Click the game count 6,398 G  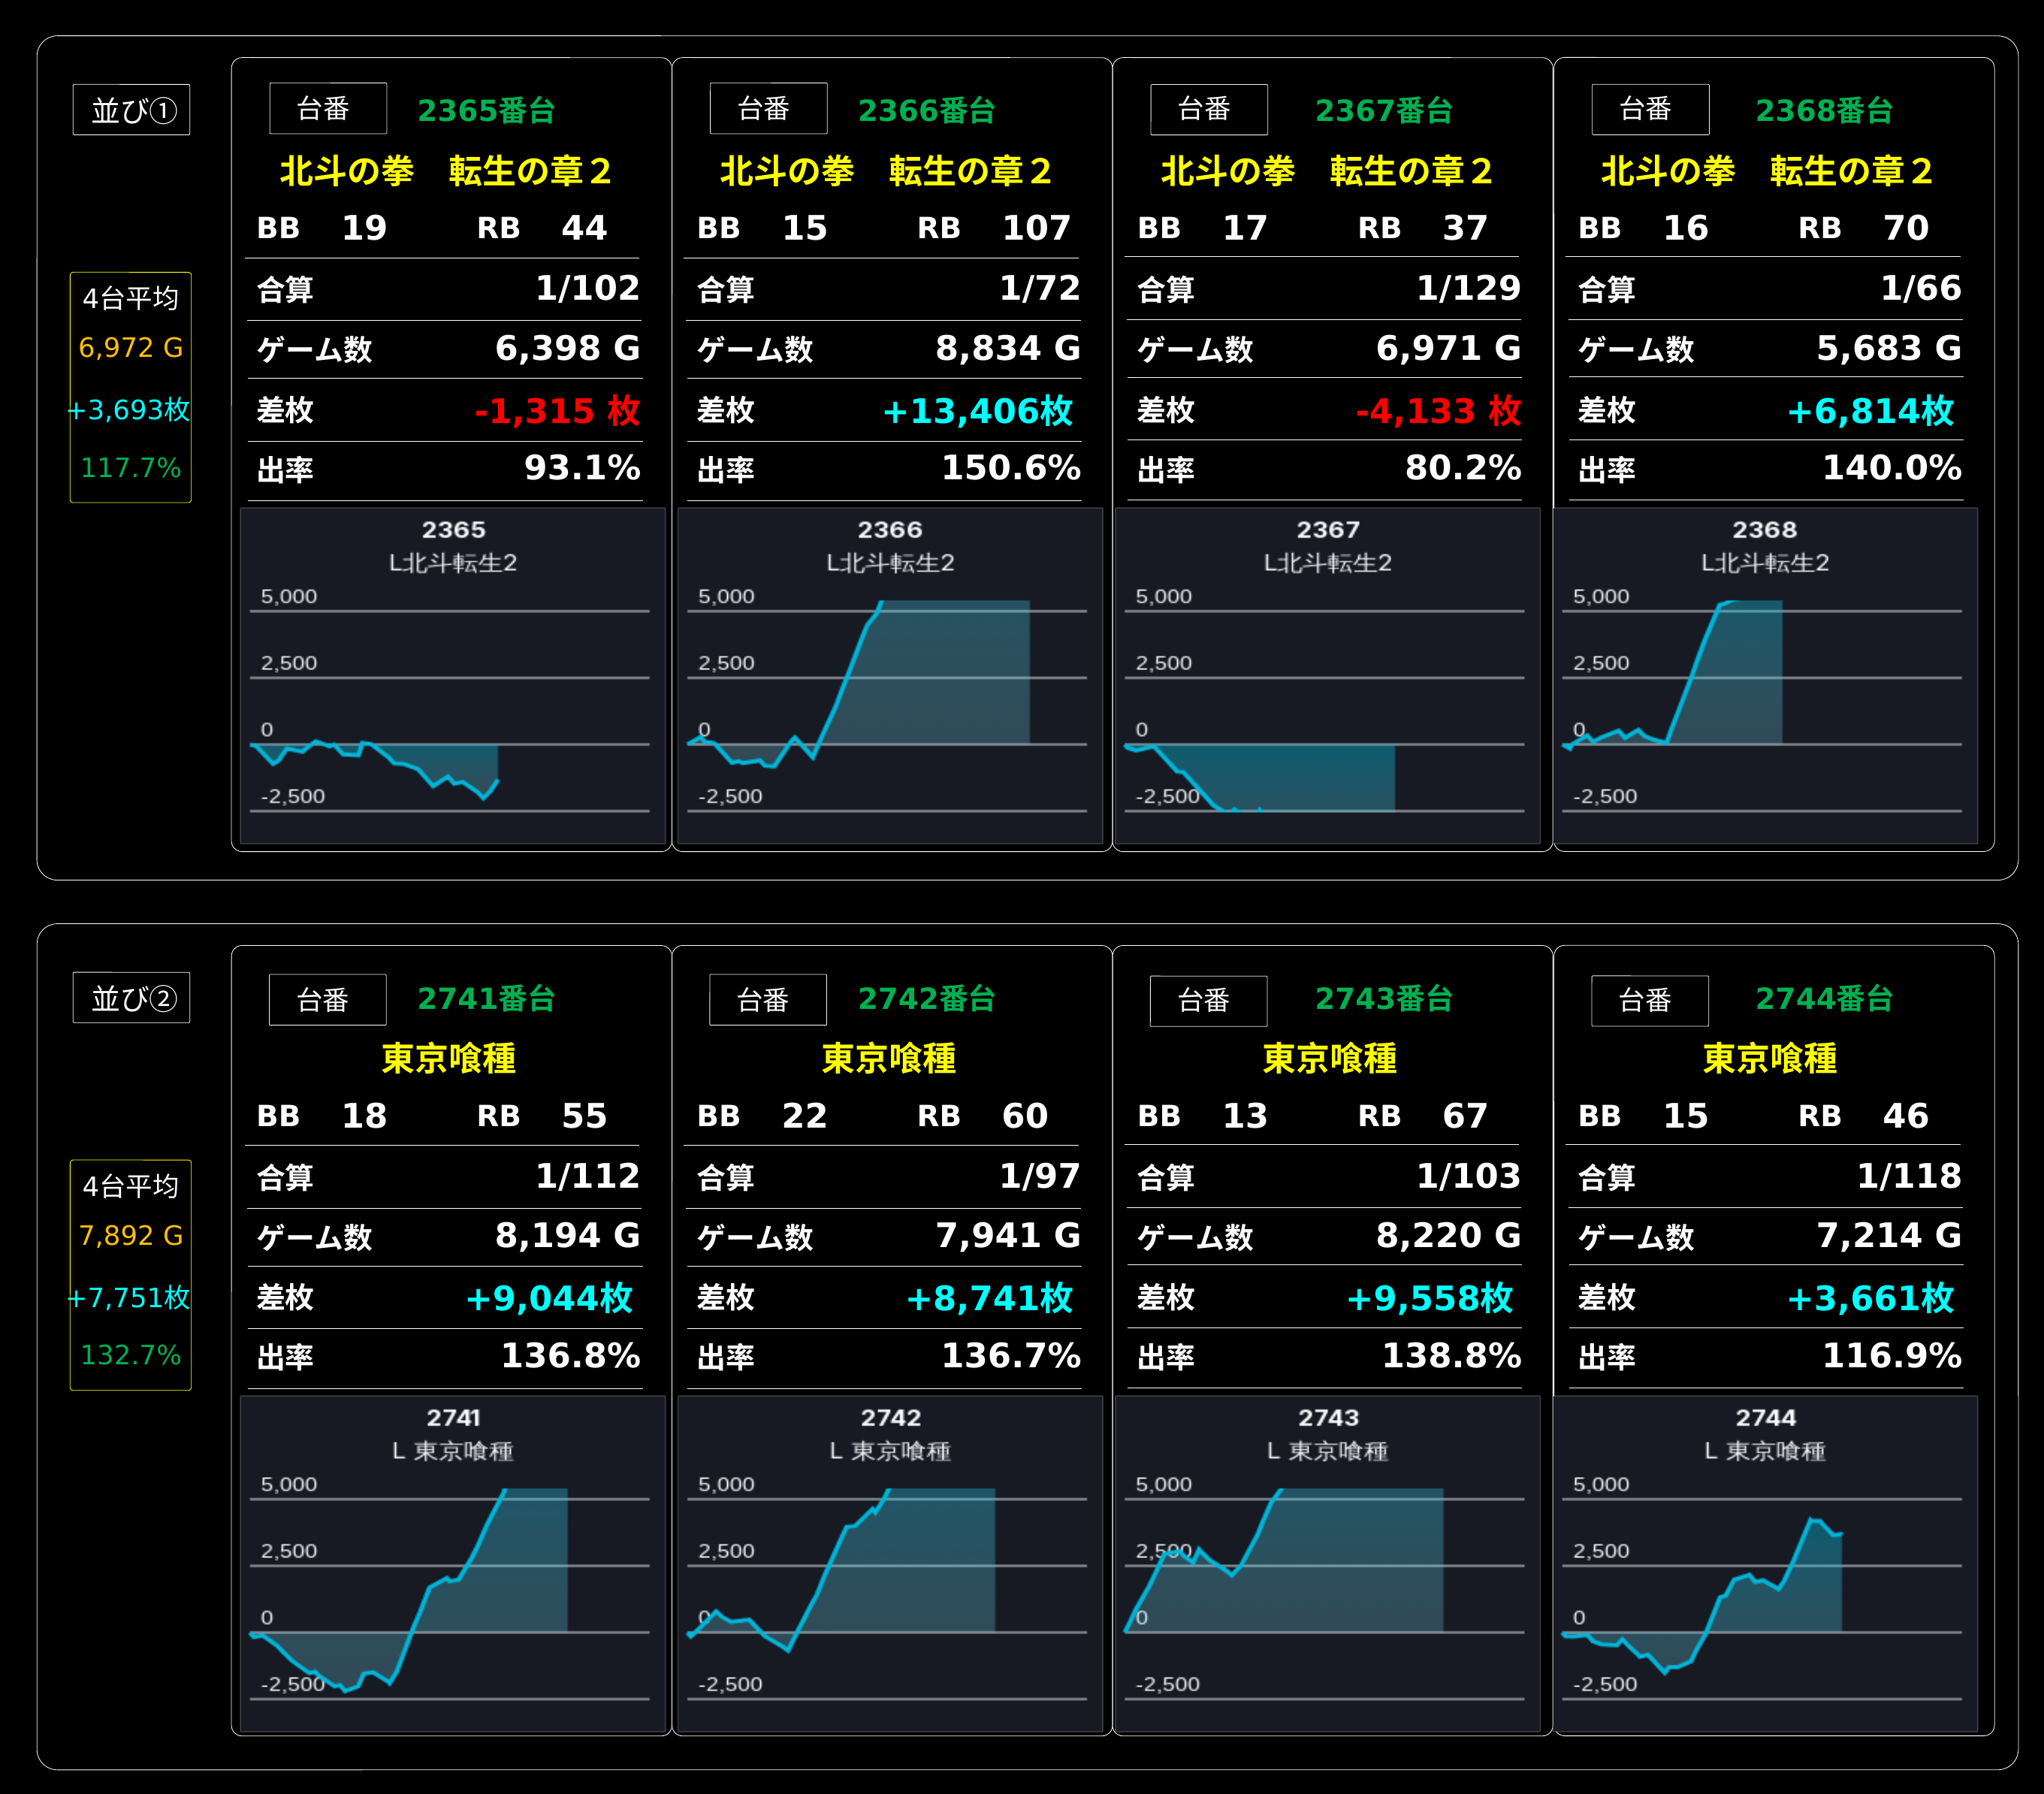568,348
